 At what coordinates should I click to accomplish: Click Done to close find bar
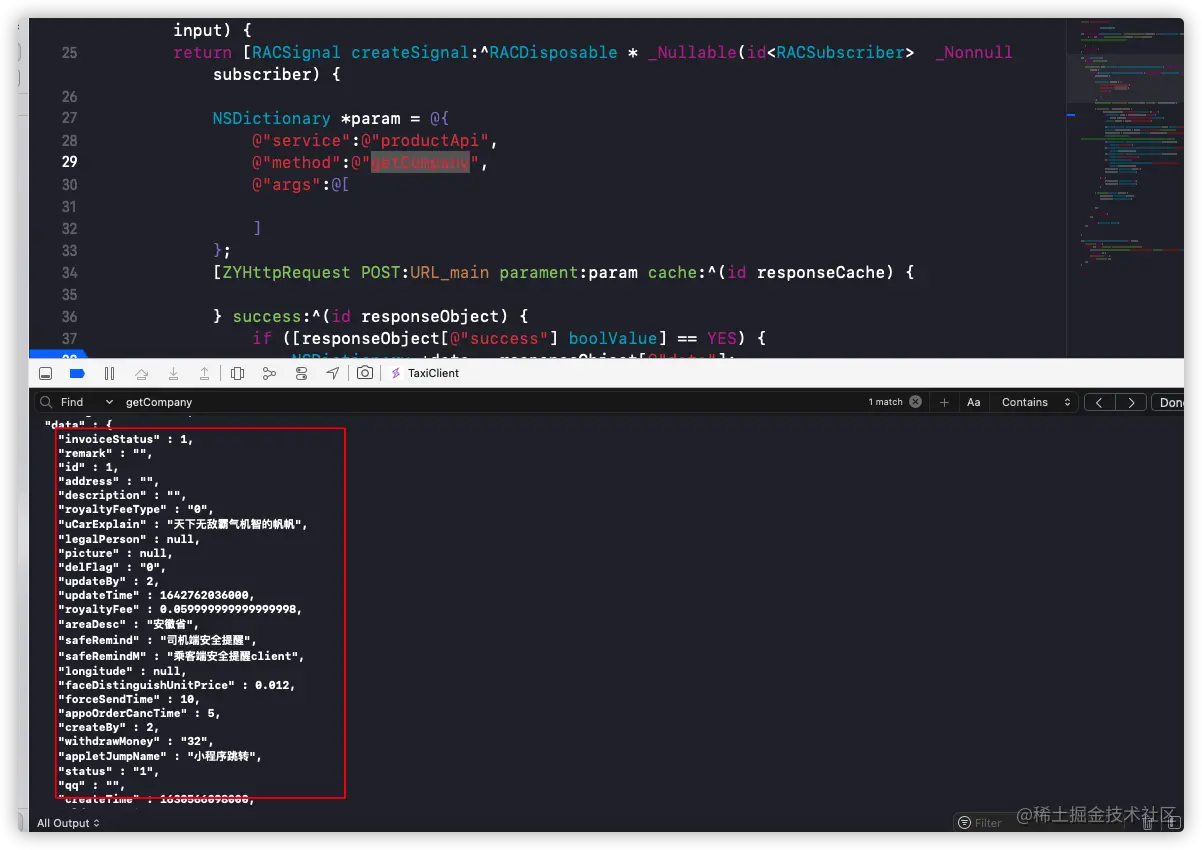1168,402
